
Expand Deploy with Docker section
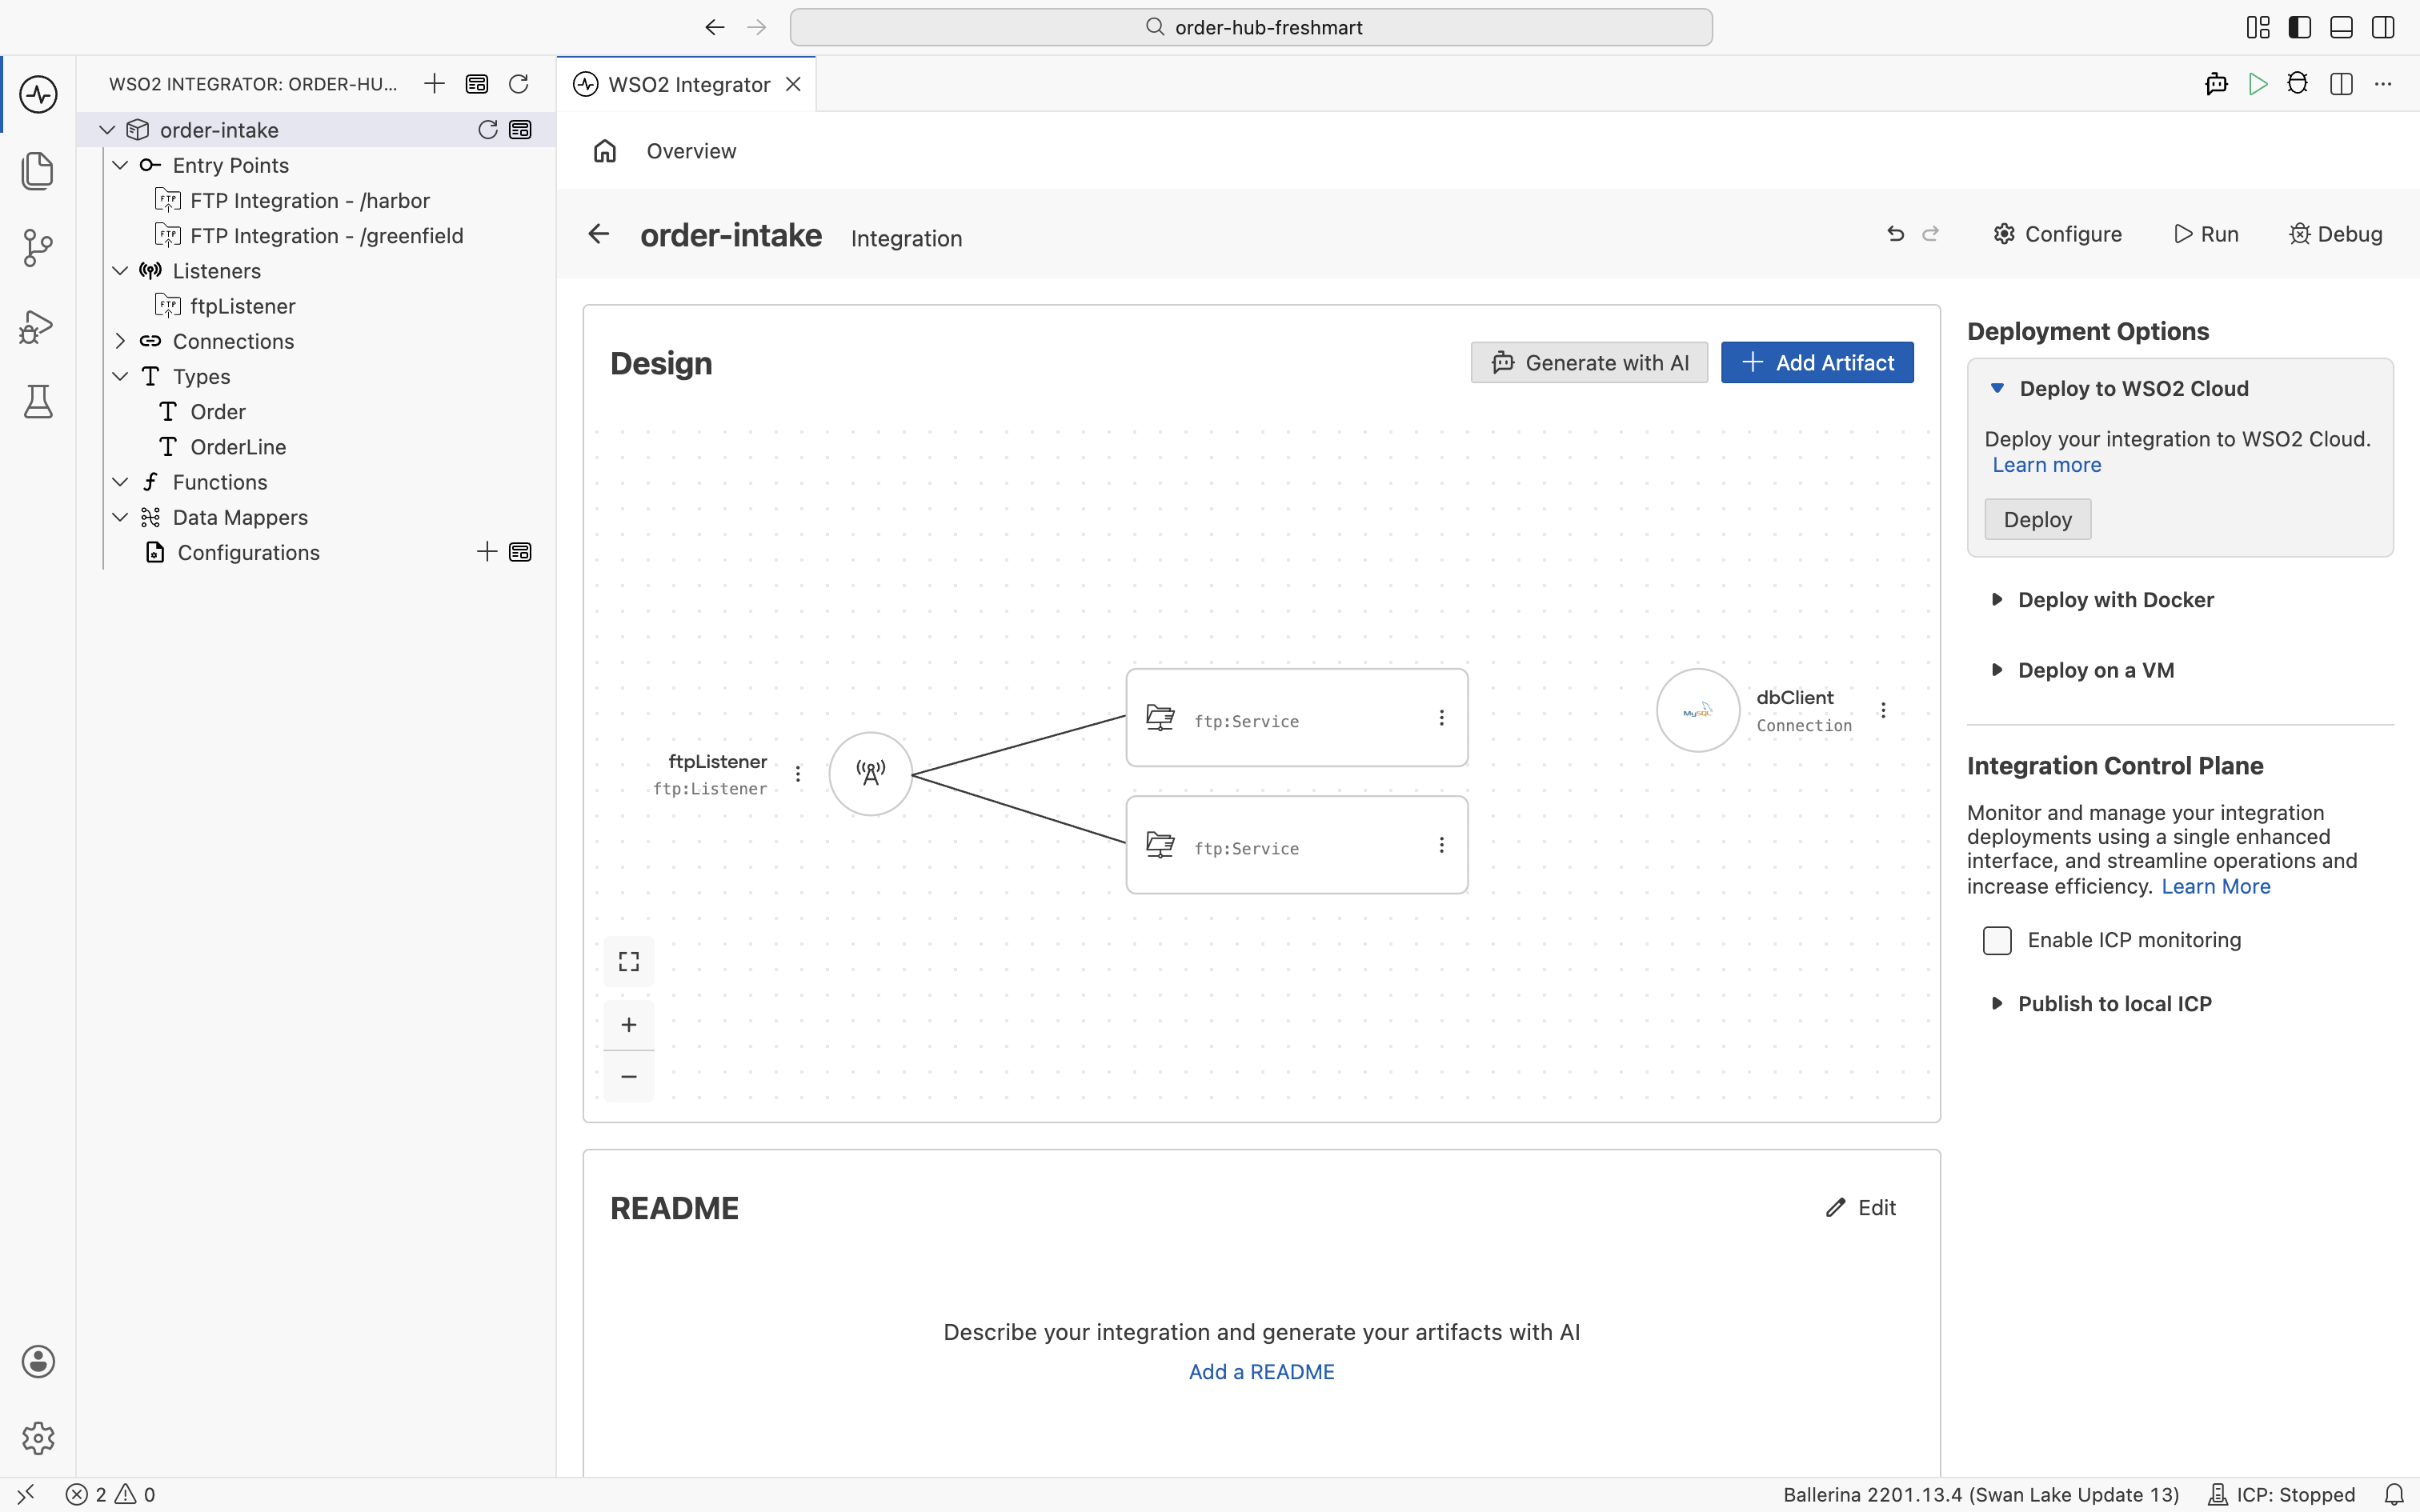coord(2102,599)
